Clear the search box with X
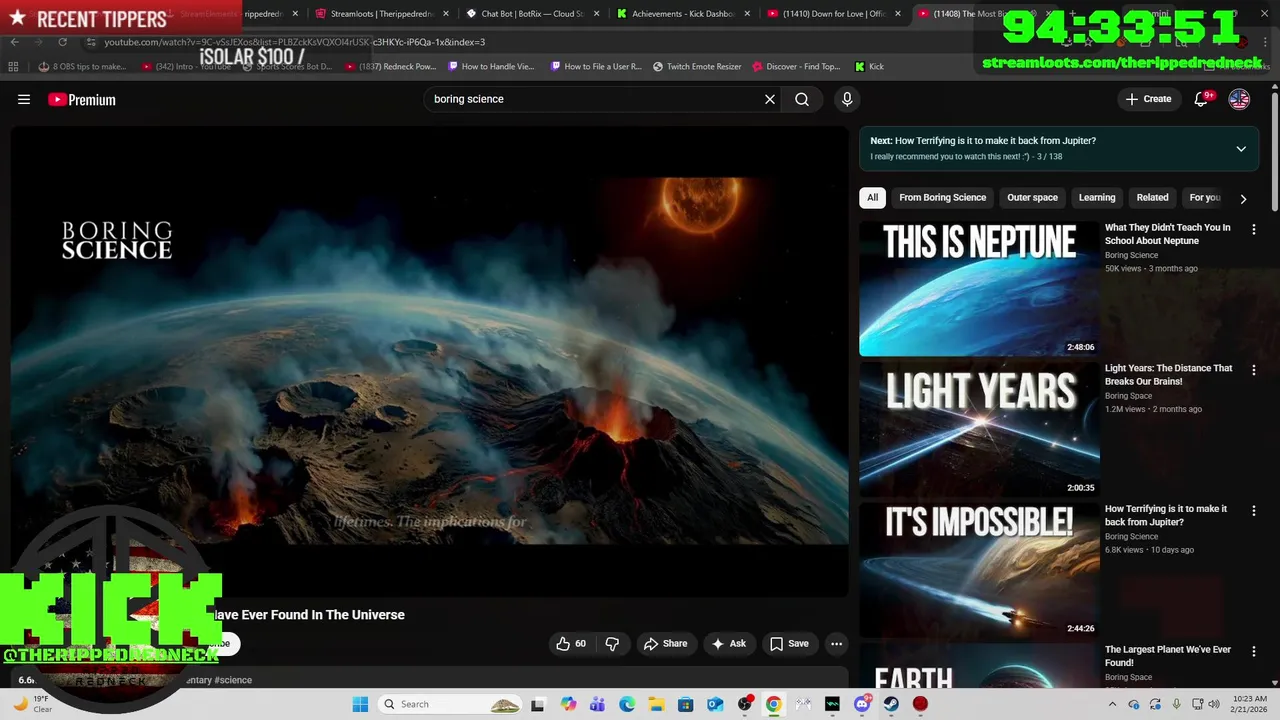Viewport: 1280px width, 720px height. tap(770, 99)
